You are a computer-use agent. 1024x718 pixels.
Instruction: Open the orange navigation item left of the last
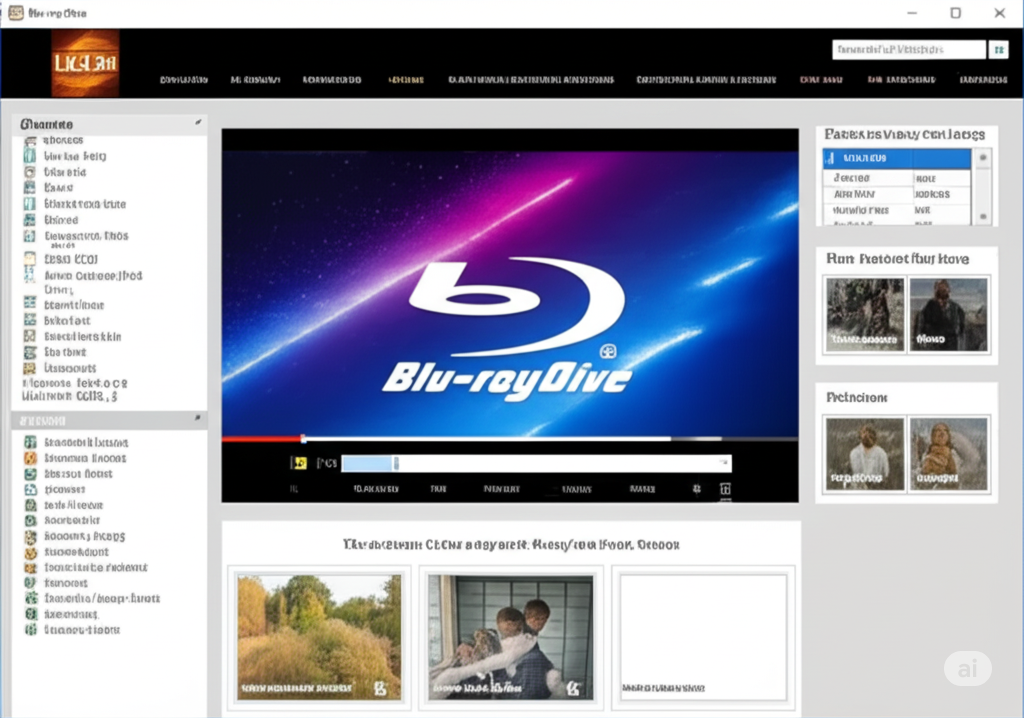[x=901, y=80]
